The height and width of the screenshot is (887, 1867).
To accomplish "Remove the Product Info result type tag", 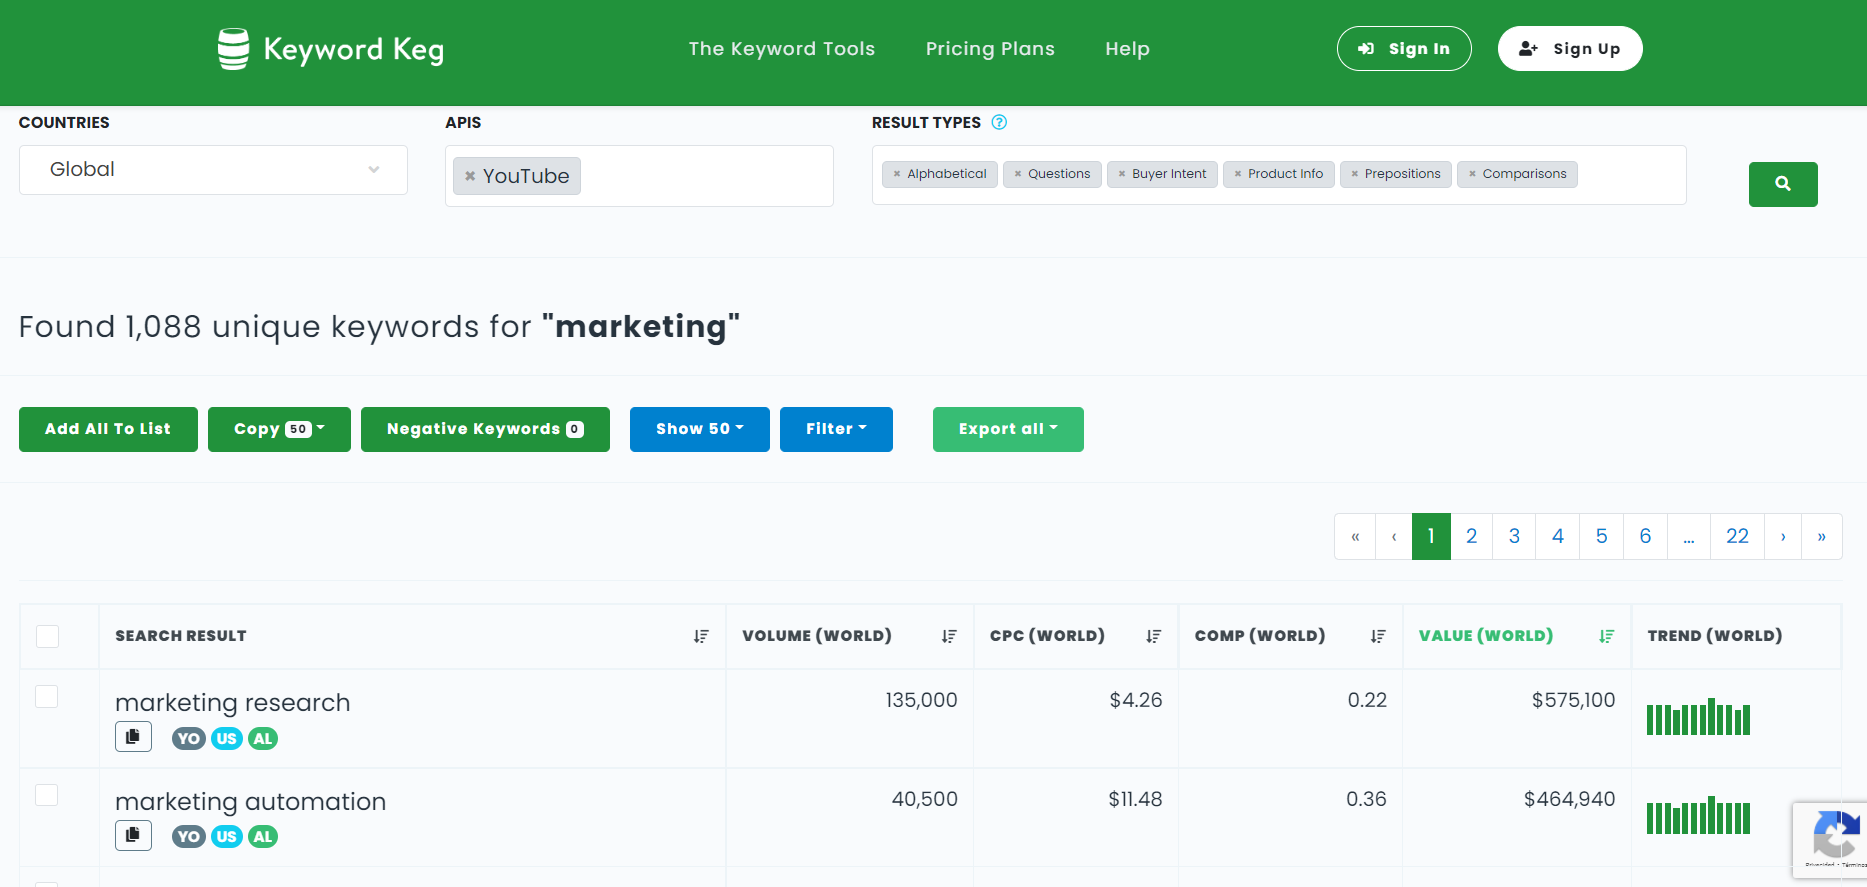I will 1238,174.
